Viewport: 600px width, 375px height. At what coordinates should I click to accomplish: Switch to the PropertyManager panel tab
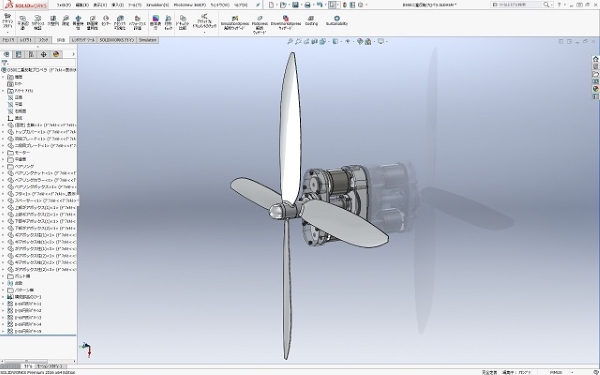pos(18,54)
